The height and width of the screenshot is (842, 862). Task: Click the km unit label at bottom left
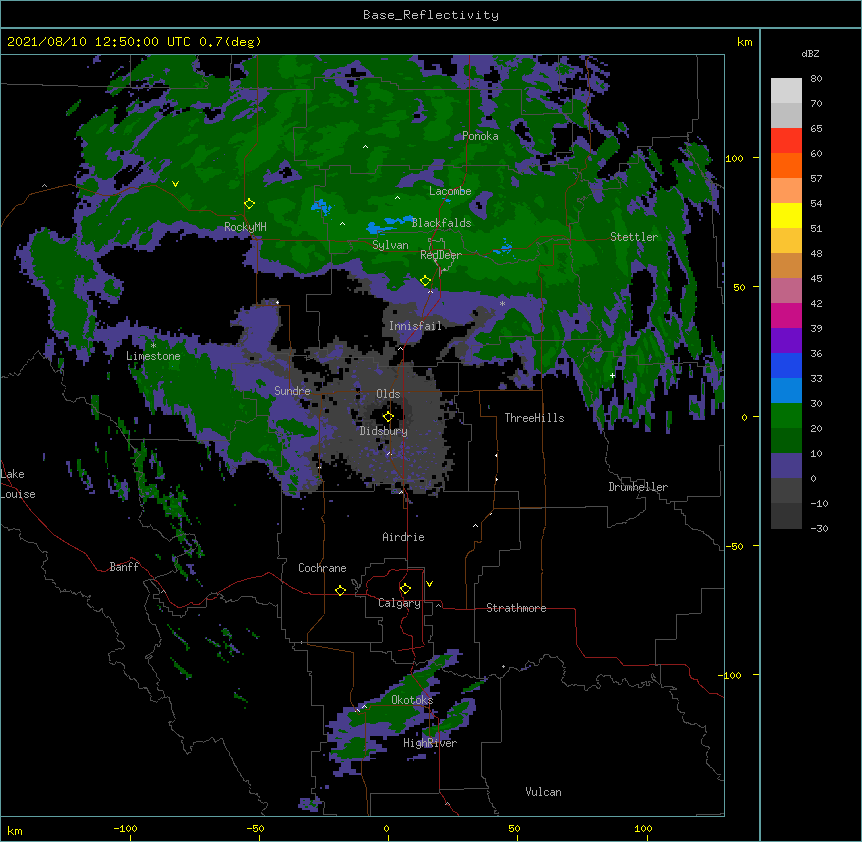tap(15, 831)
